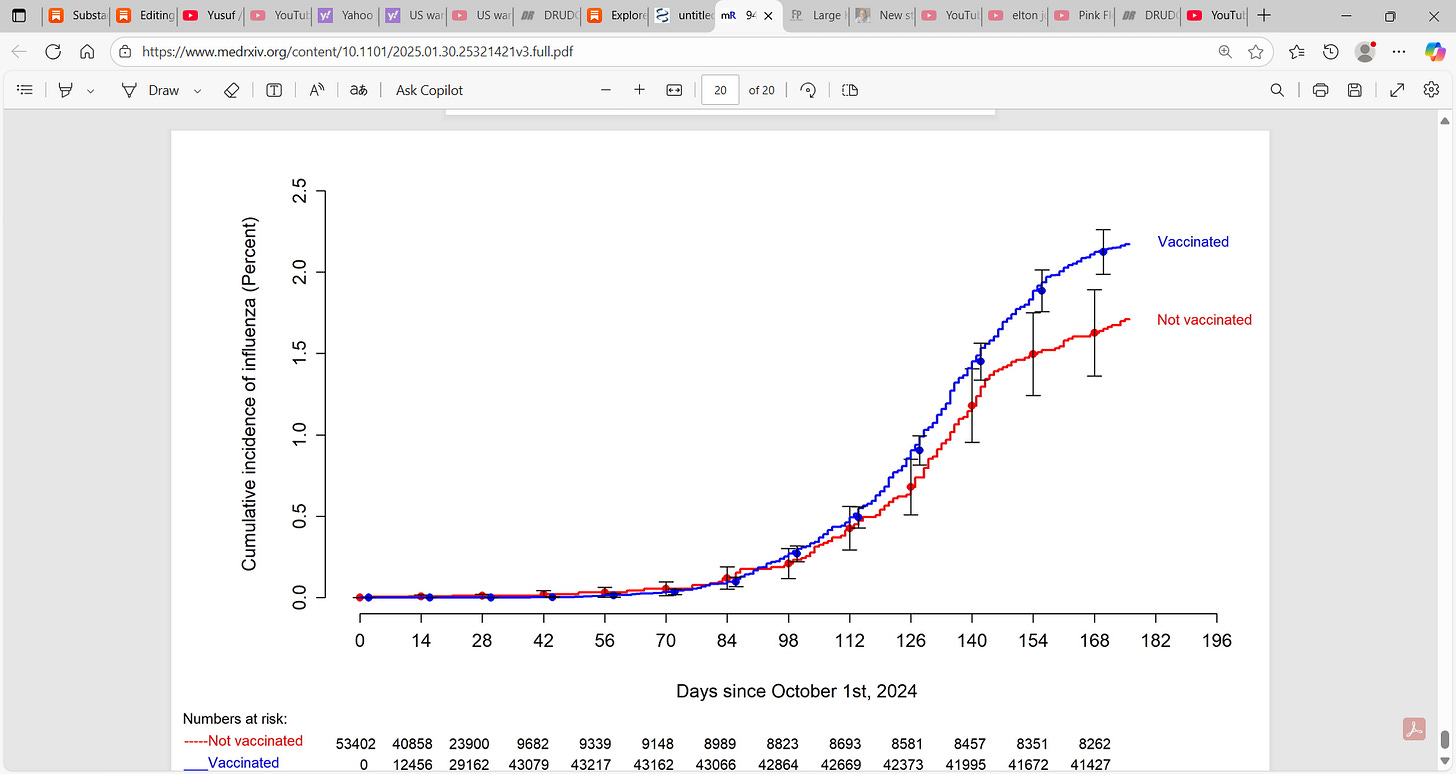
Task: Search within the PDF document
Action: (x=1277, y=90)
